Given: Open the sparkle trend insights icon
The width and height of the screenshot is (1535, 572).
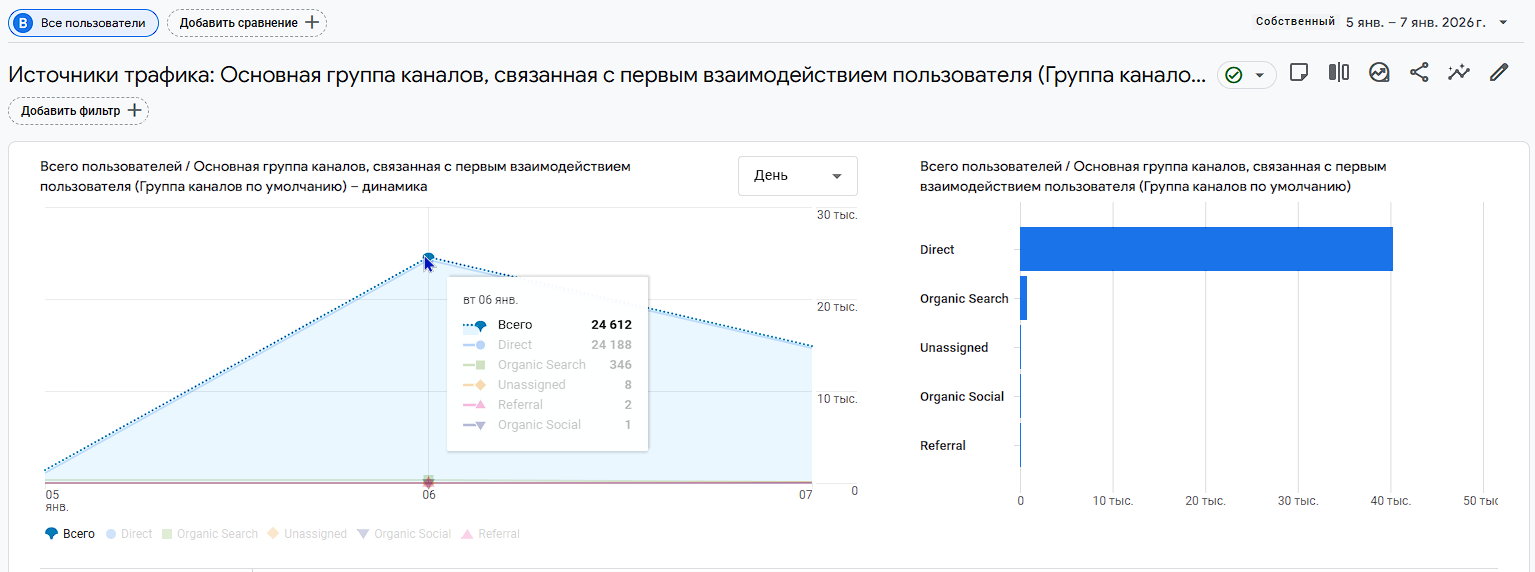Looking at the screenshot, I should (x=1459, y=73).
